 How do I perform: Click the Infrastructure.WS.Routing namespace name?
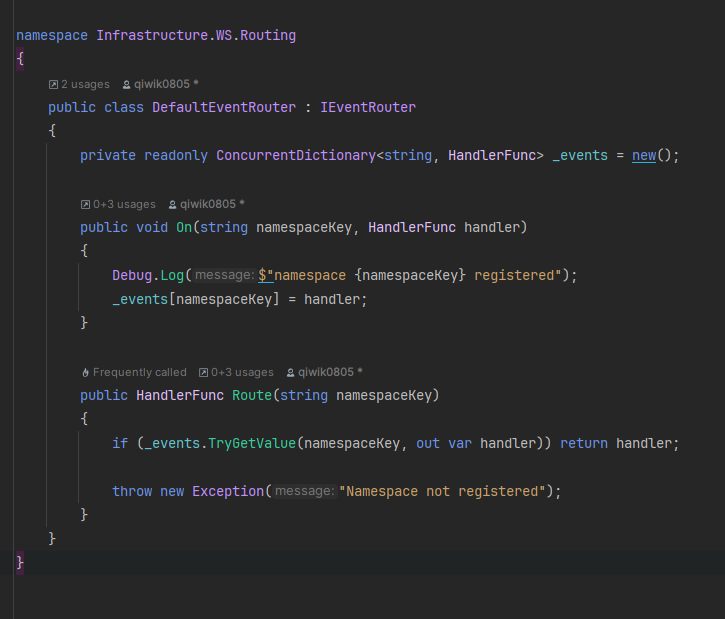pos(196,36)
